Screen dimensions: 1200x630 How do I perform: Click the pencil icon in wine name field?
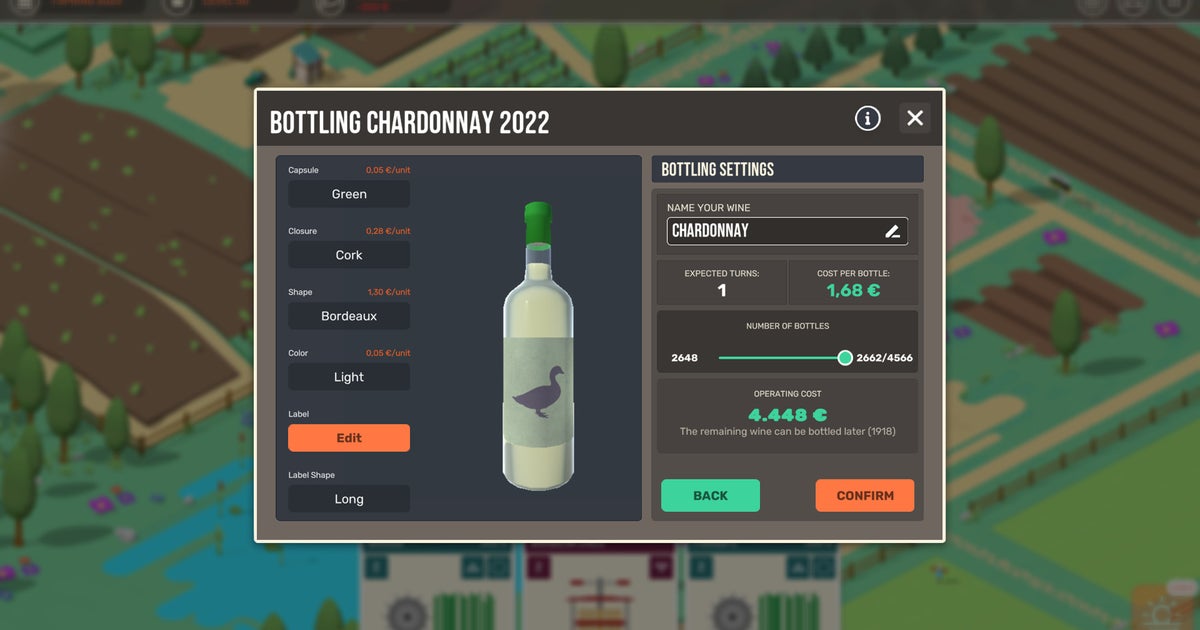[893, 231]
